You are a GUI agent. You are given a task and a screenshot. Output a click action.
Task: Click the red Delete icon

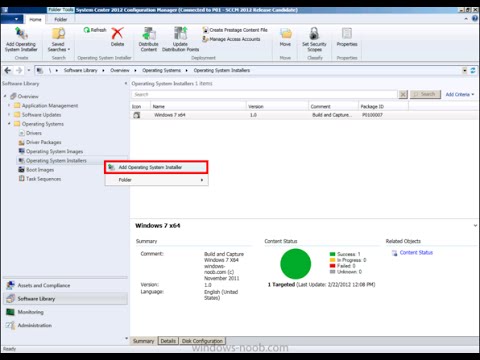pyautogui.click(x=117, y=33)
